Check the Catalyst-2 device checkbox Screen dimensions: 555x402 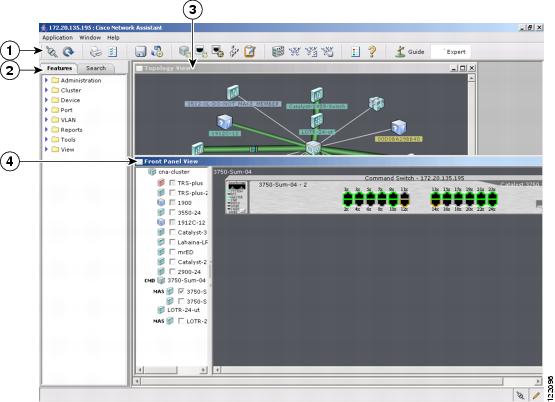[172, 262]
